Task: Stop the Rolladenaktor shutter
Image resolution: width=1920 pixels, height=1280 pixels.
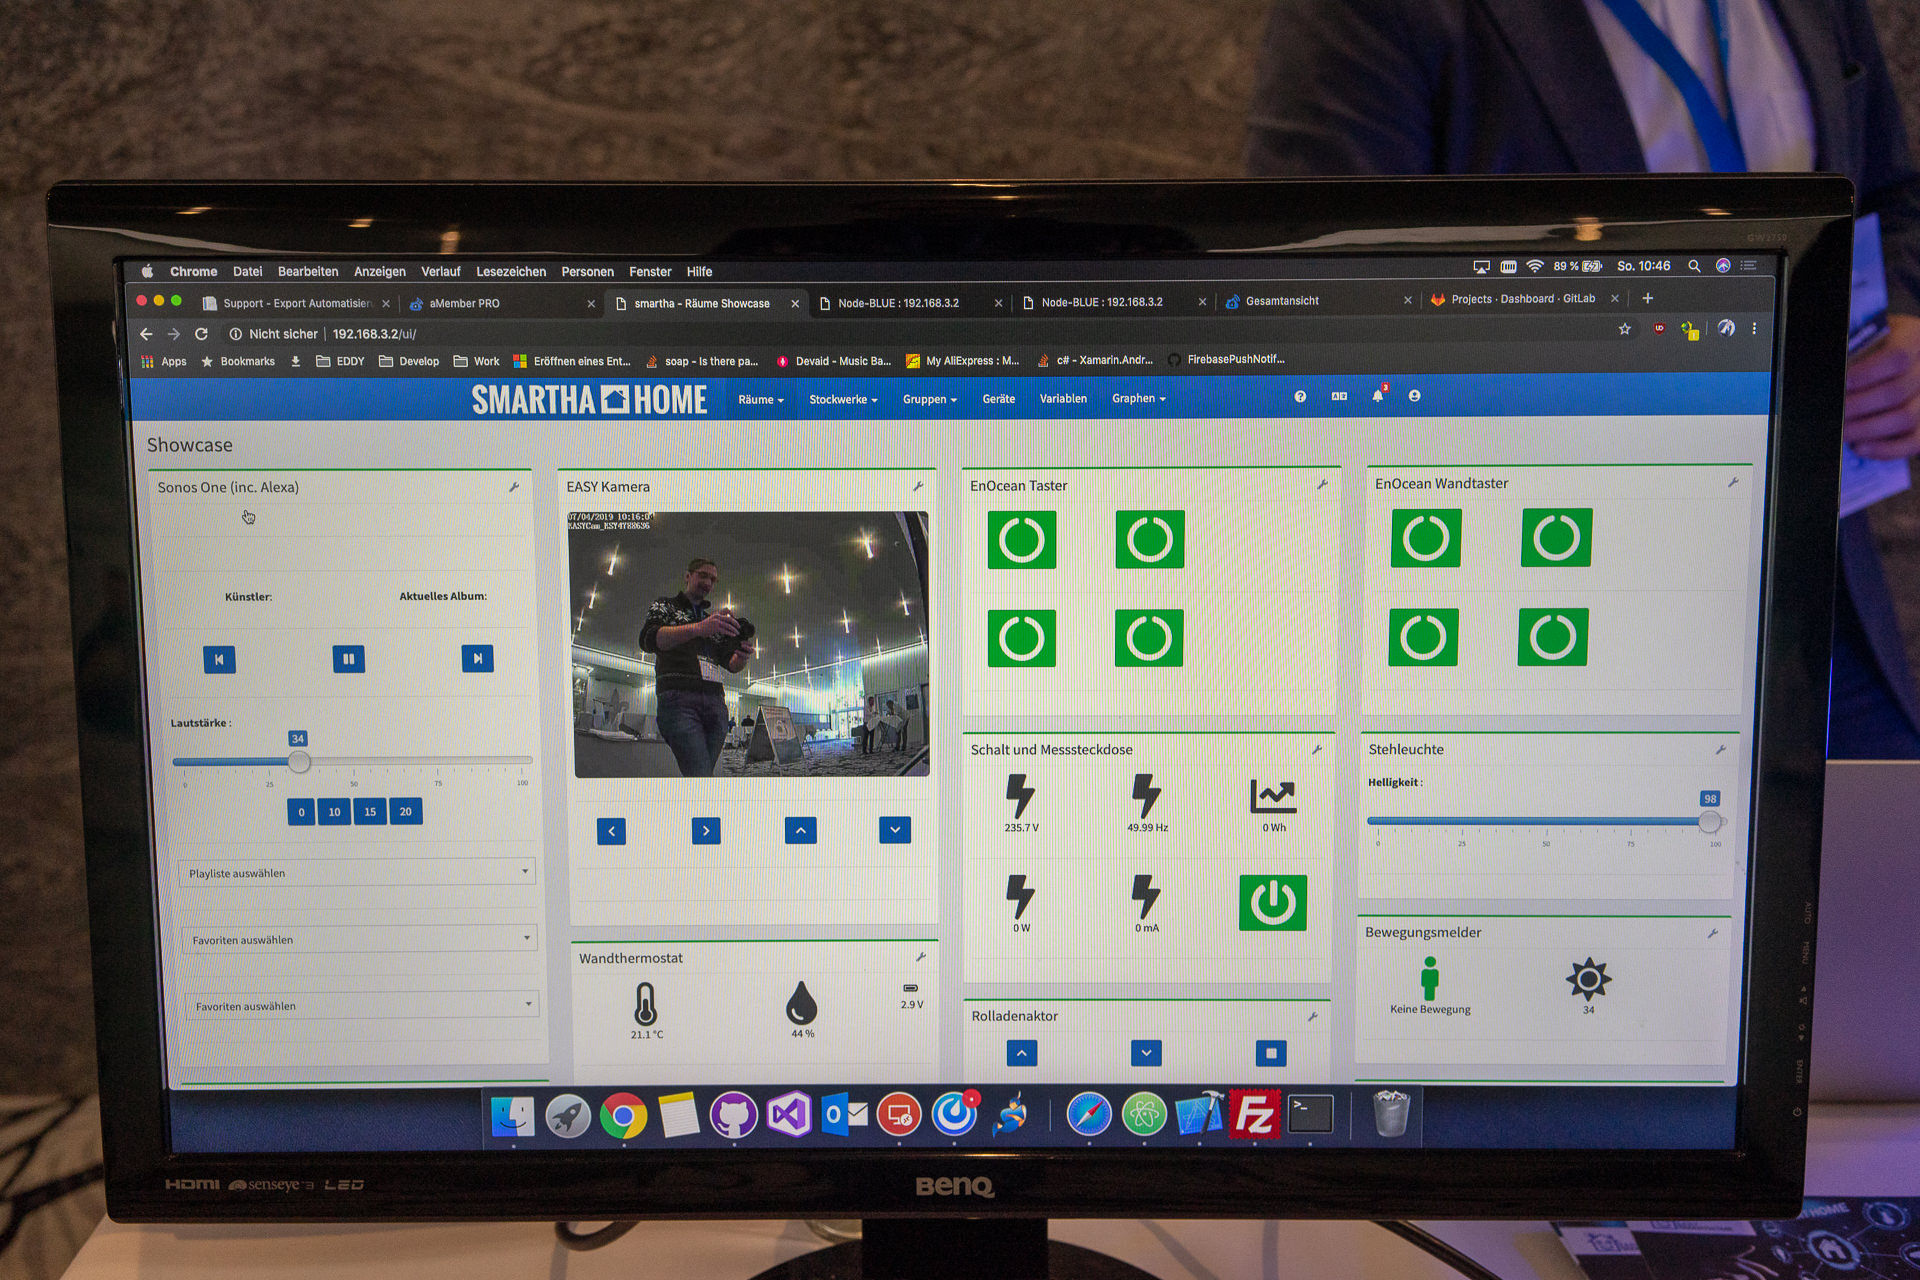Action: tap(1271, 1053)
